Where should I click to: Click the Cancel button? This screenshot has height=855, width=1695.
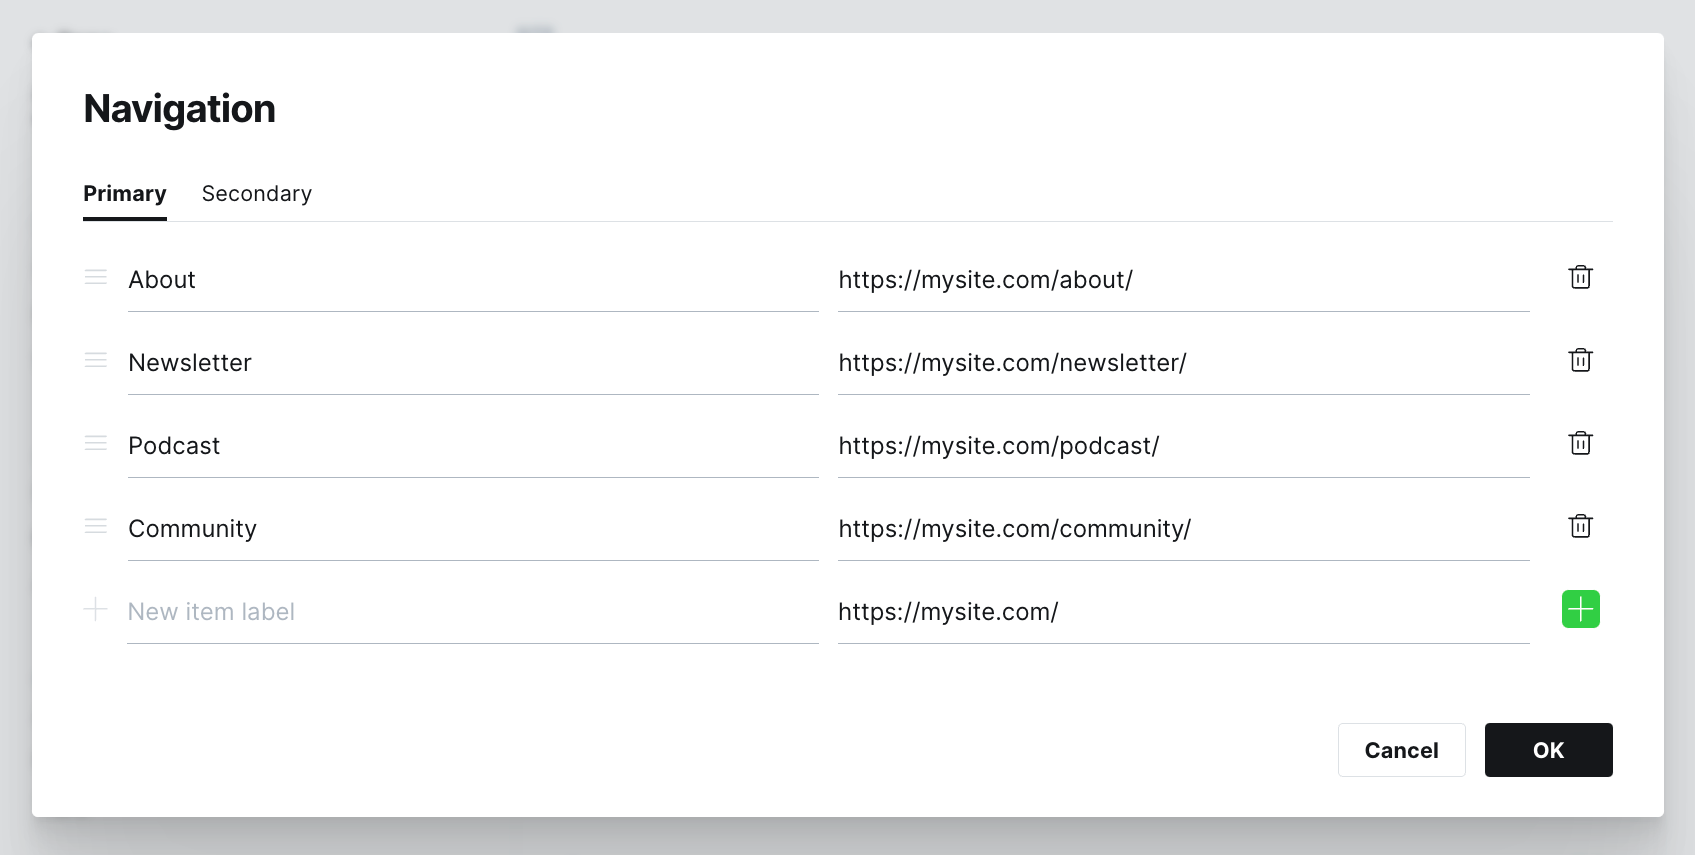click(x=1401, y=749)
